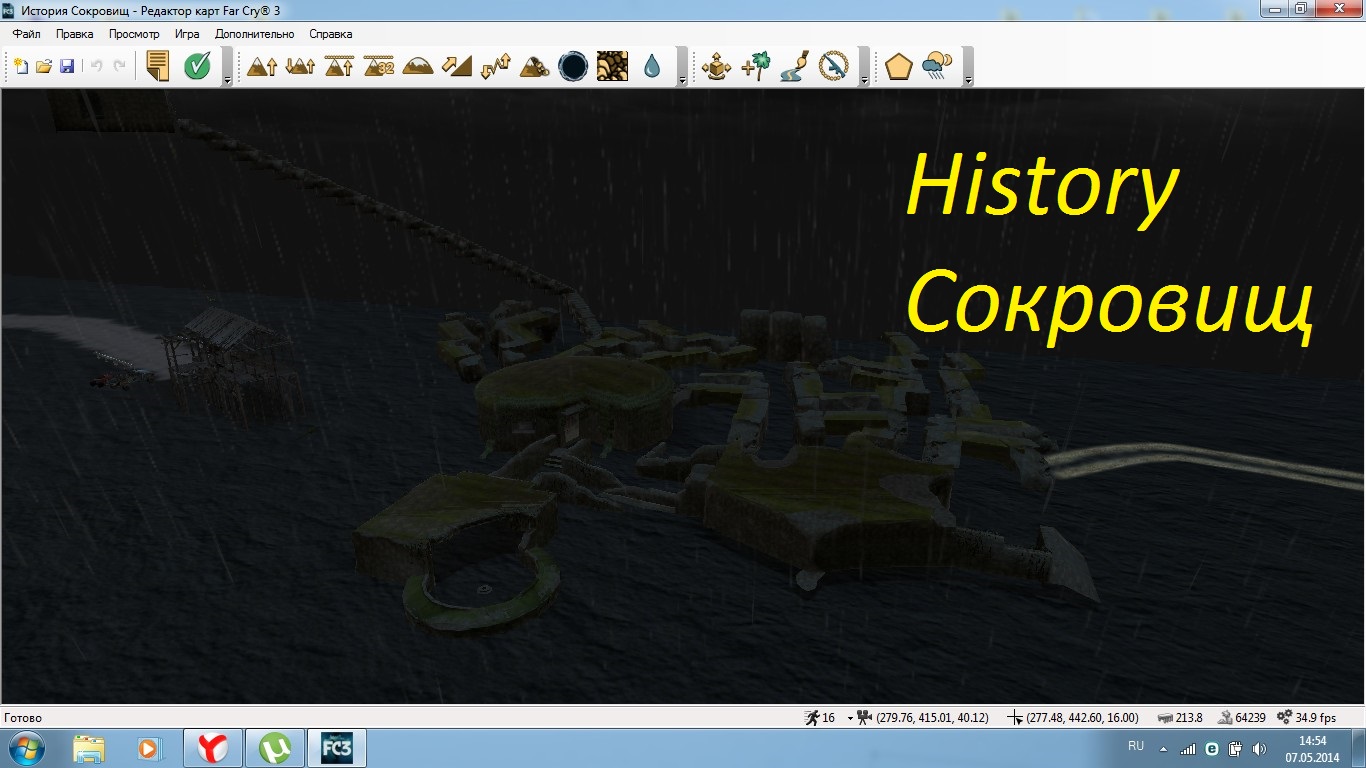Click the volume icon in system tray
This screenshot has height=768, width=1366.
coord(1257,748)
